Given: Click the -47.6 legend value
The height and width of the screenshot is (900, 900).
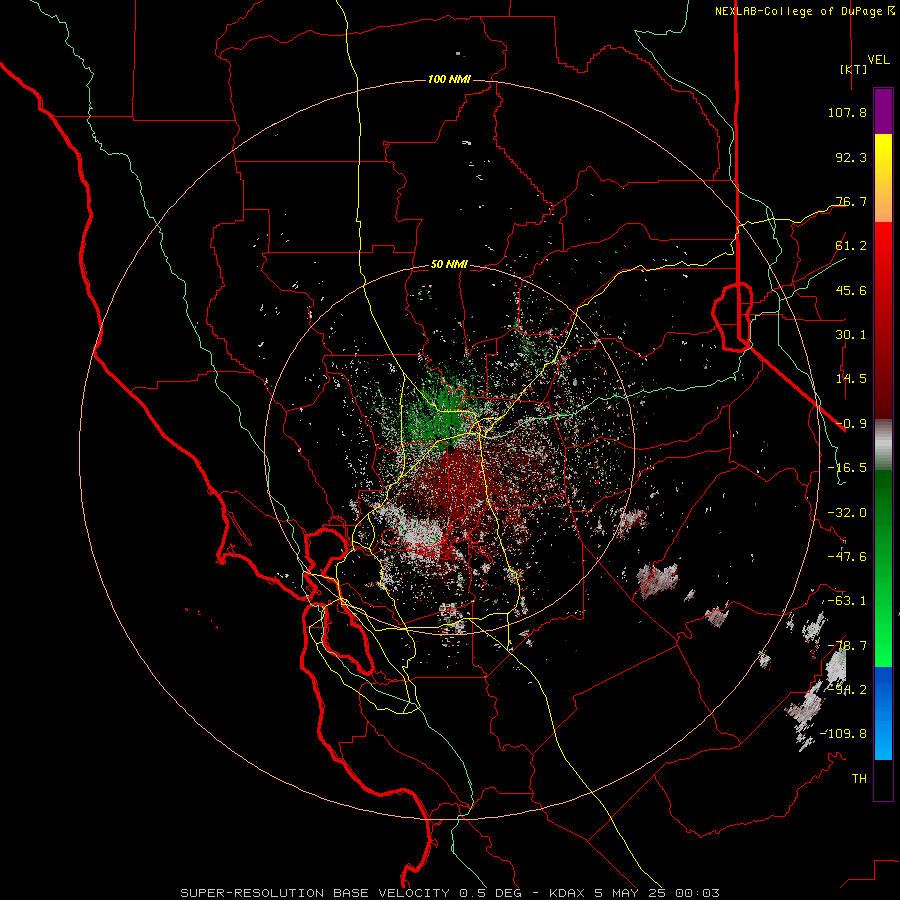Looking at the screenshot, I should 847,557.
